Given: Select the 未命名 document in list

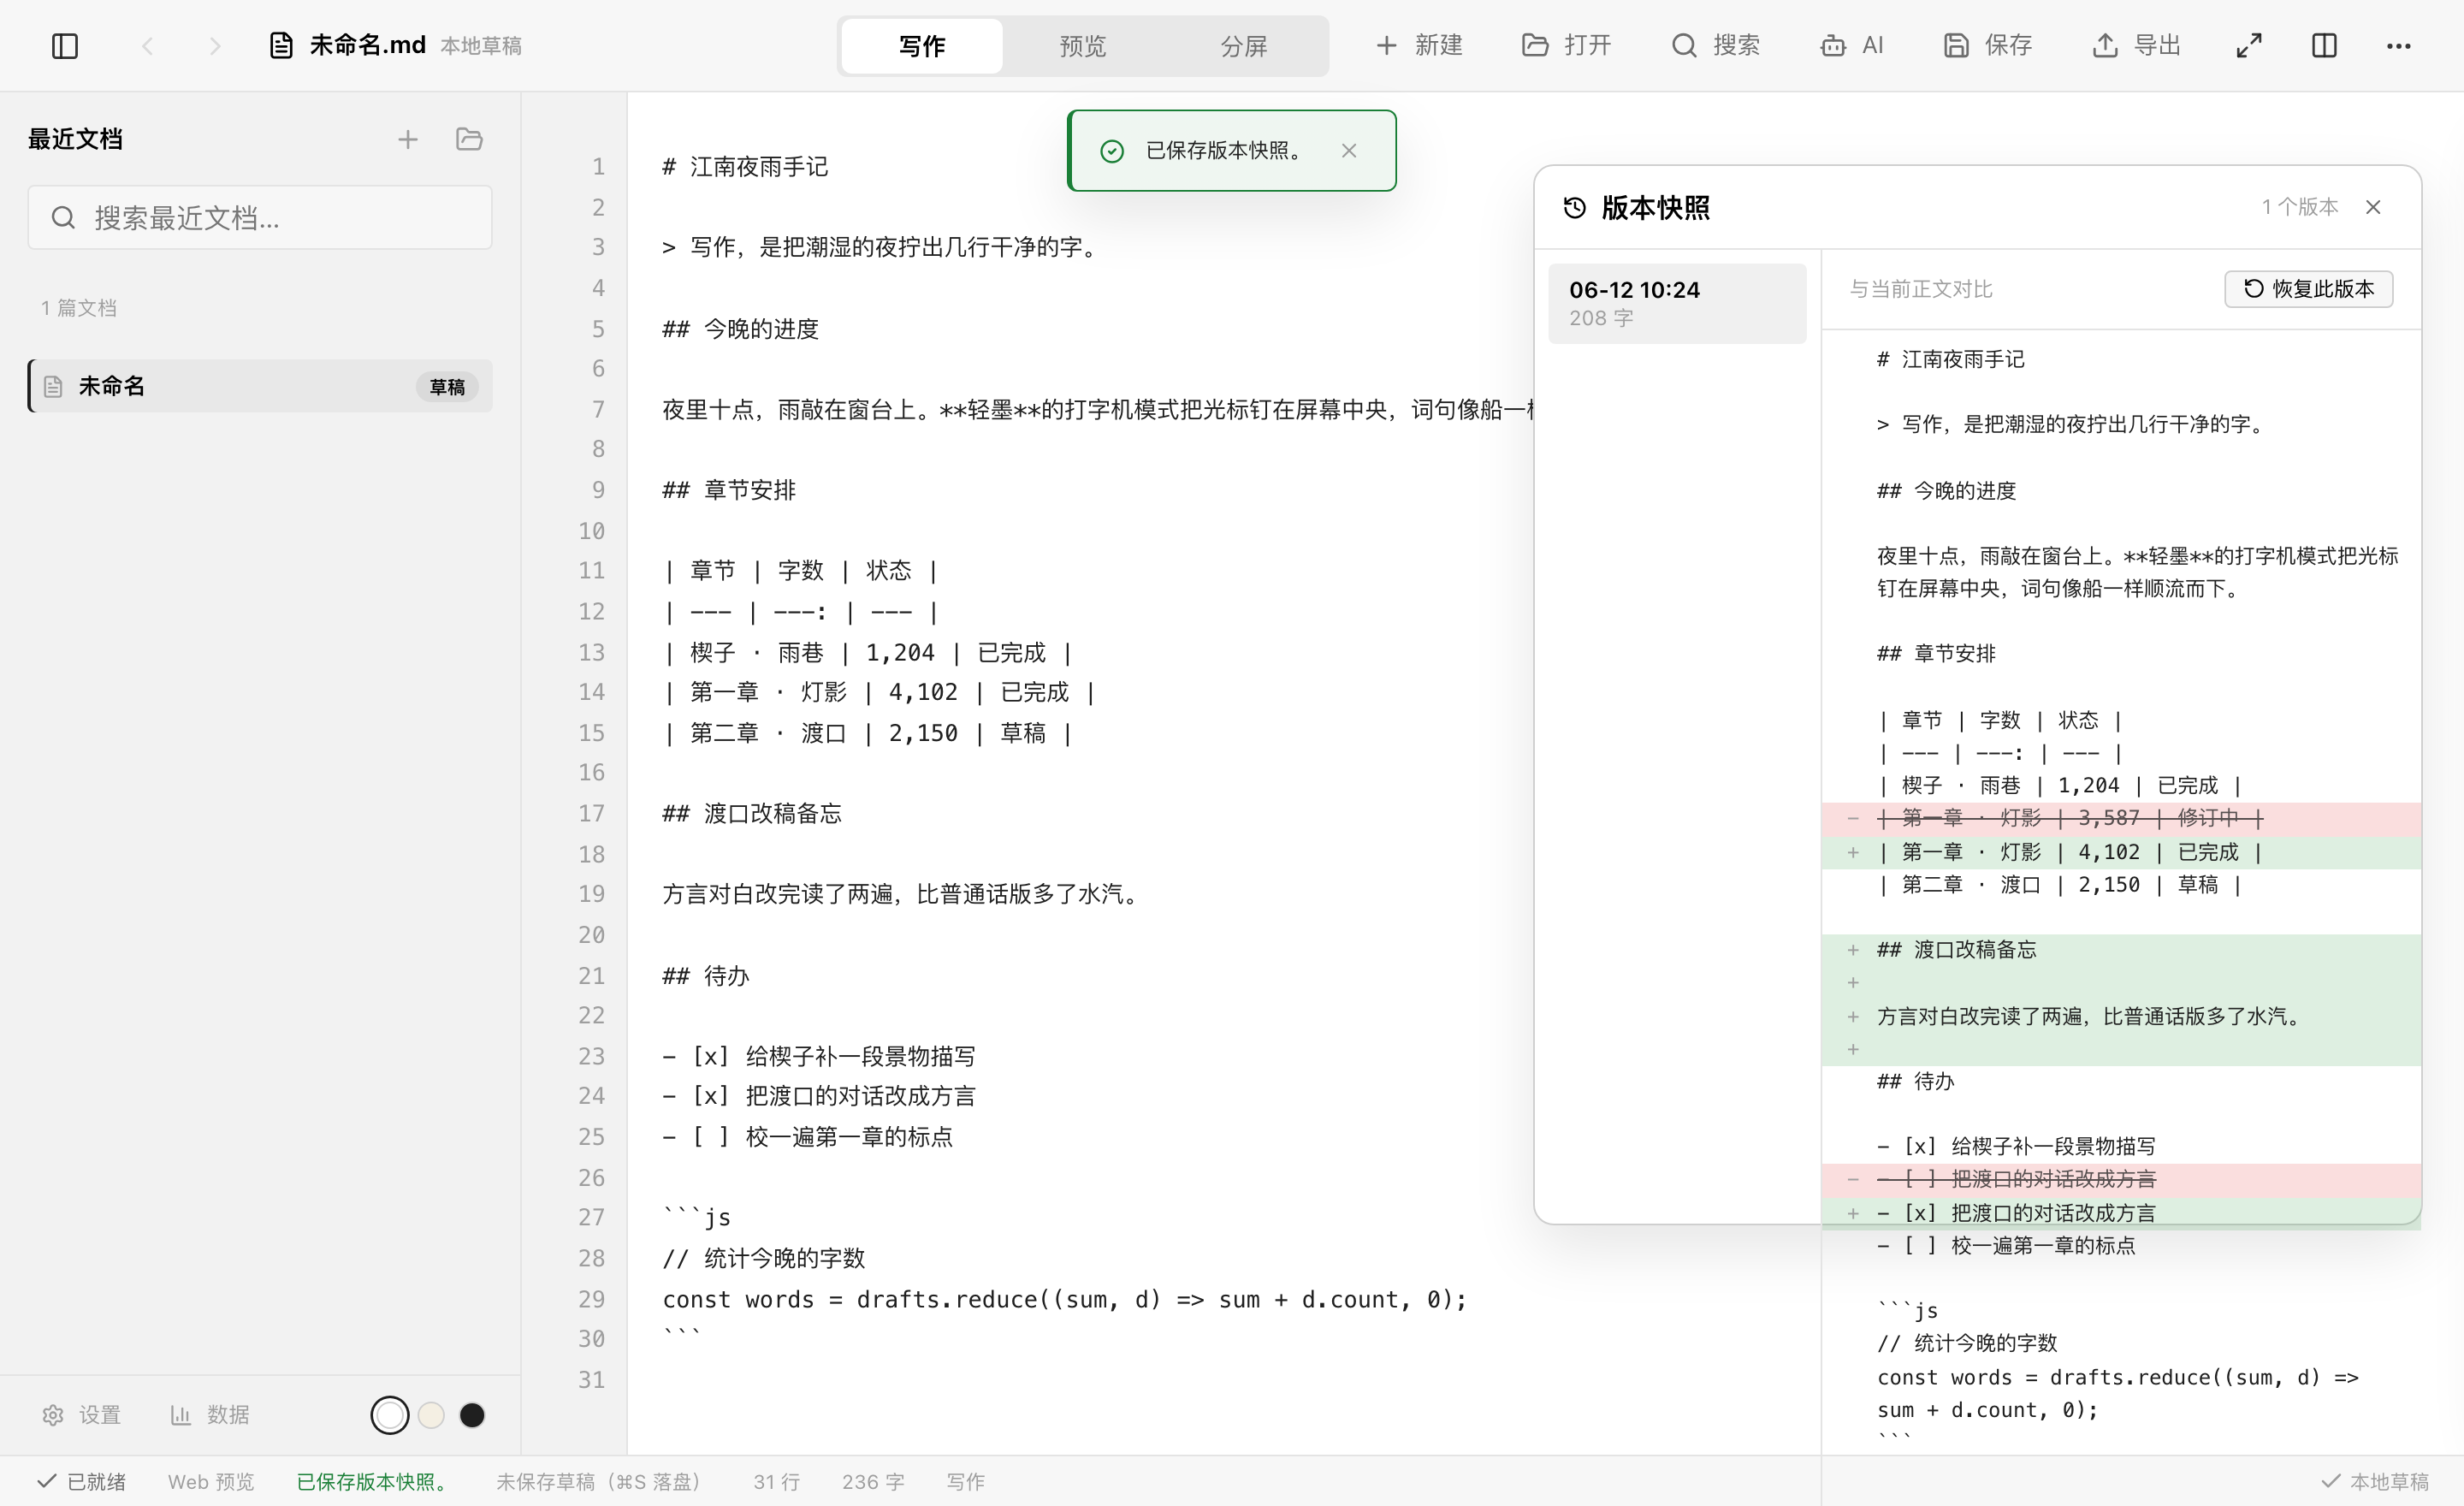Looking at the screenshot, I should 260,386.
